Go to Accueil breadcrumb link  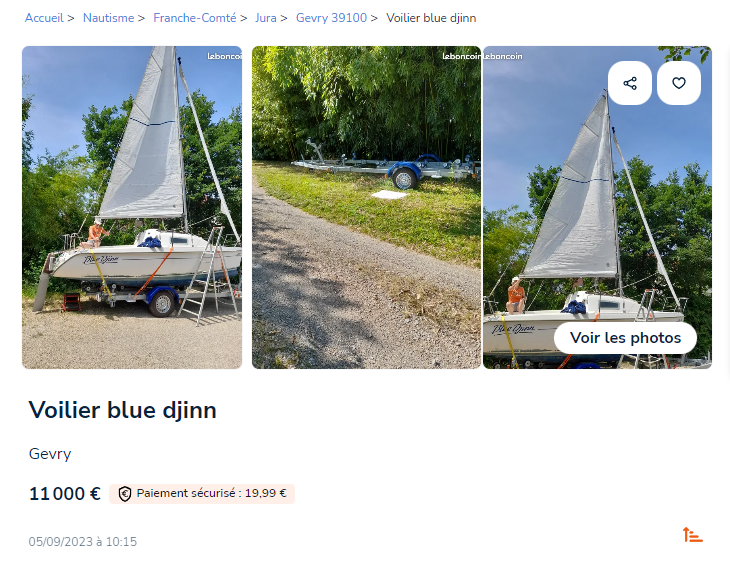click(x=44, y=18)
